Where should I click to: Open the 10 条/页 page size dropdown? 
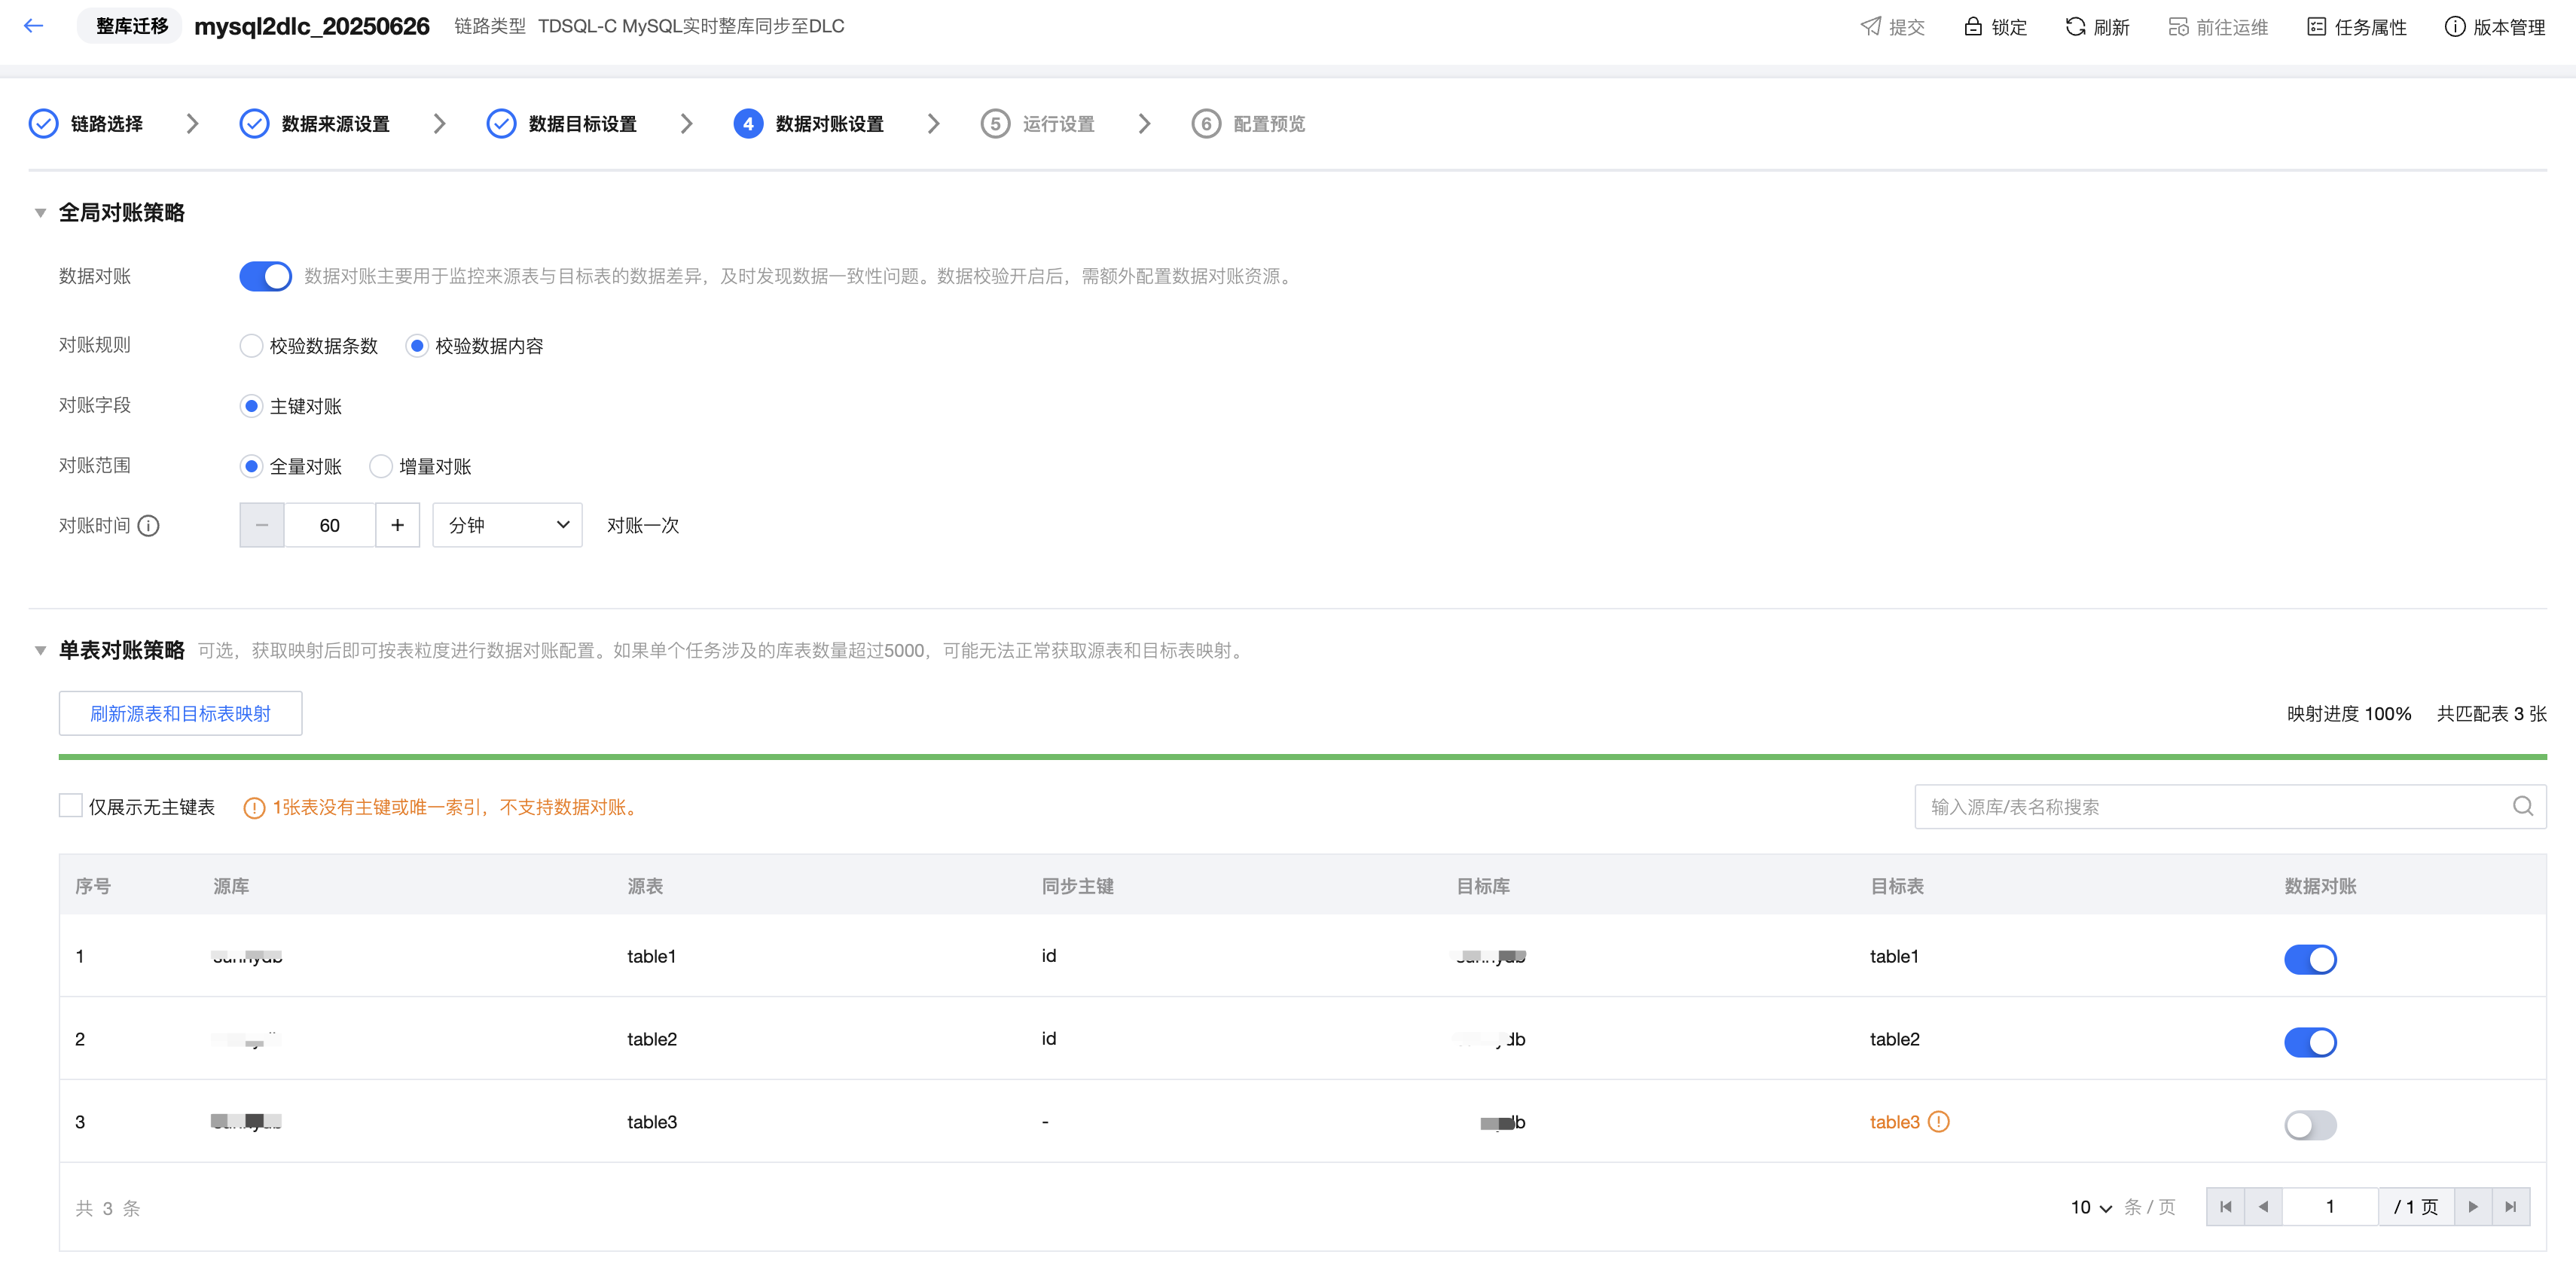[x=2091, y=1207]
